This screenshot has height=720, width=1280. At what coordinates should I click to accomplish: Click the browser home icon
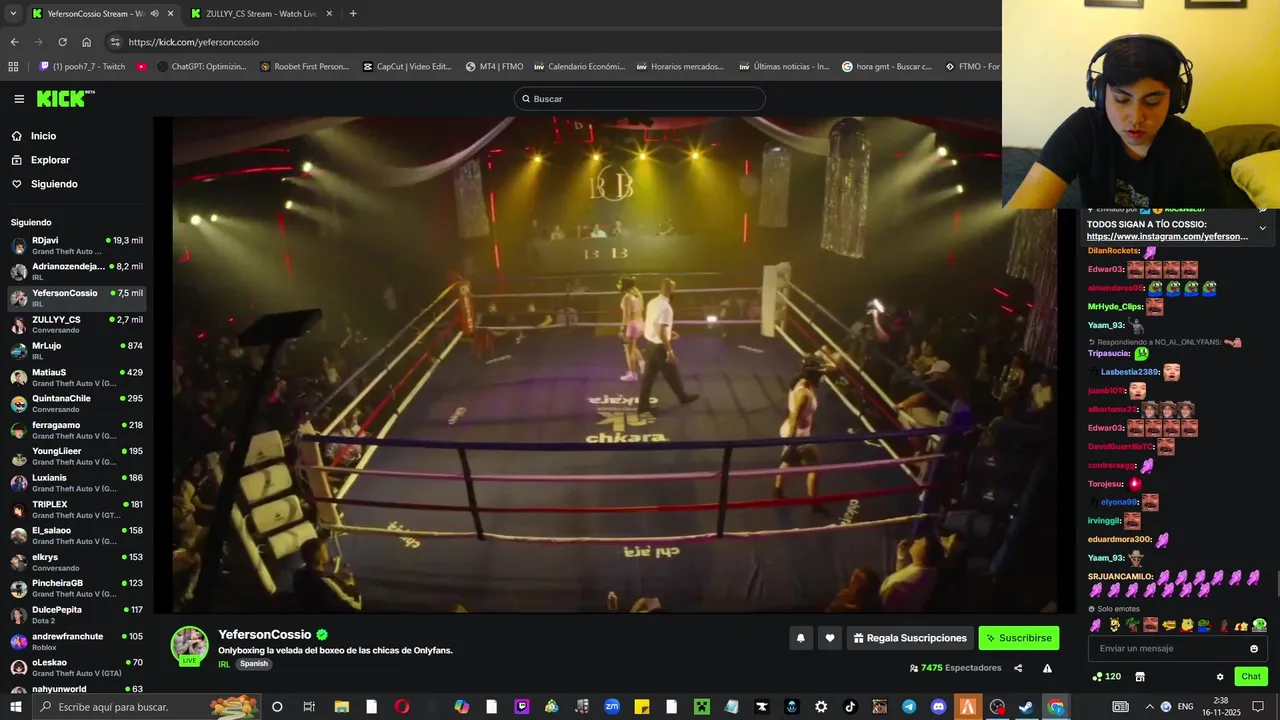tap(86, 42)
